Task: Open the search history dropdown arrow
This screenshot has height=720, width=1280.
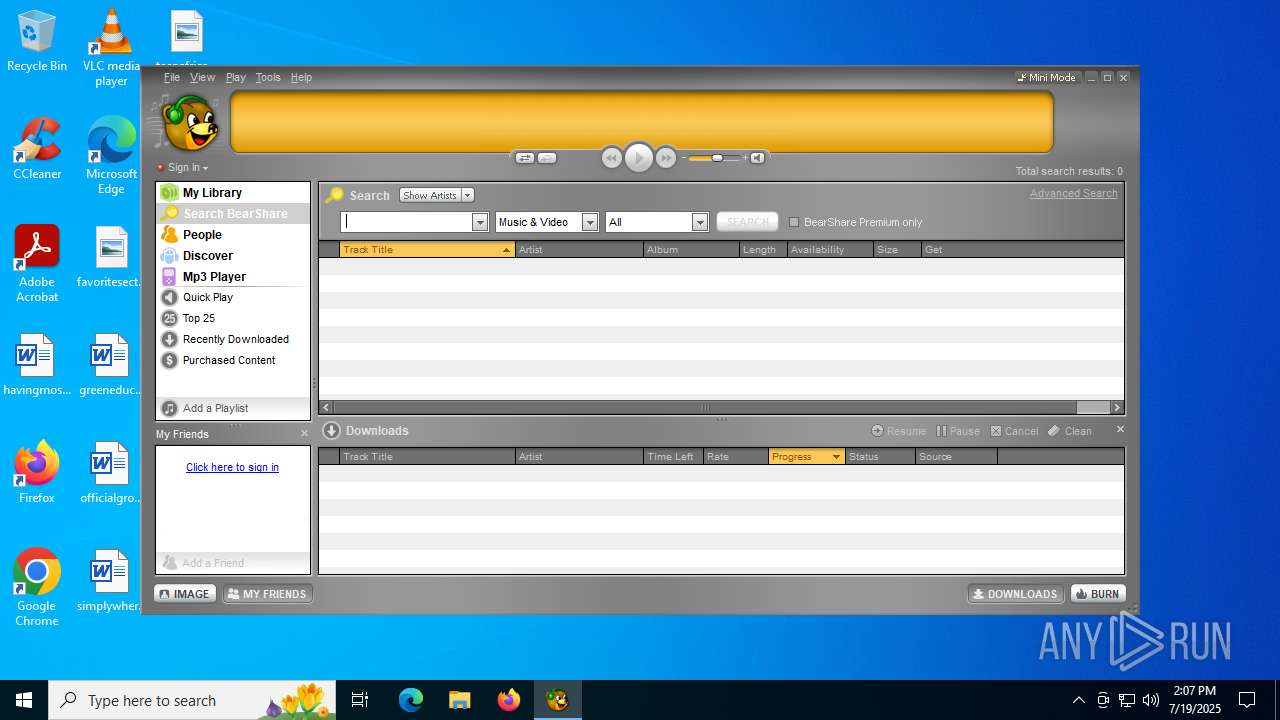Action: click(480, 222)
